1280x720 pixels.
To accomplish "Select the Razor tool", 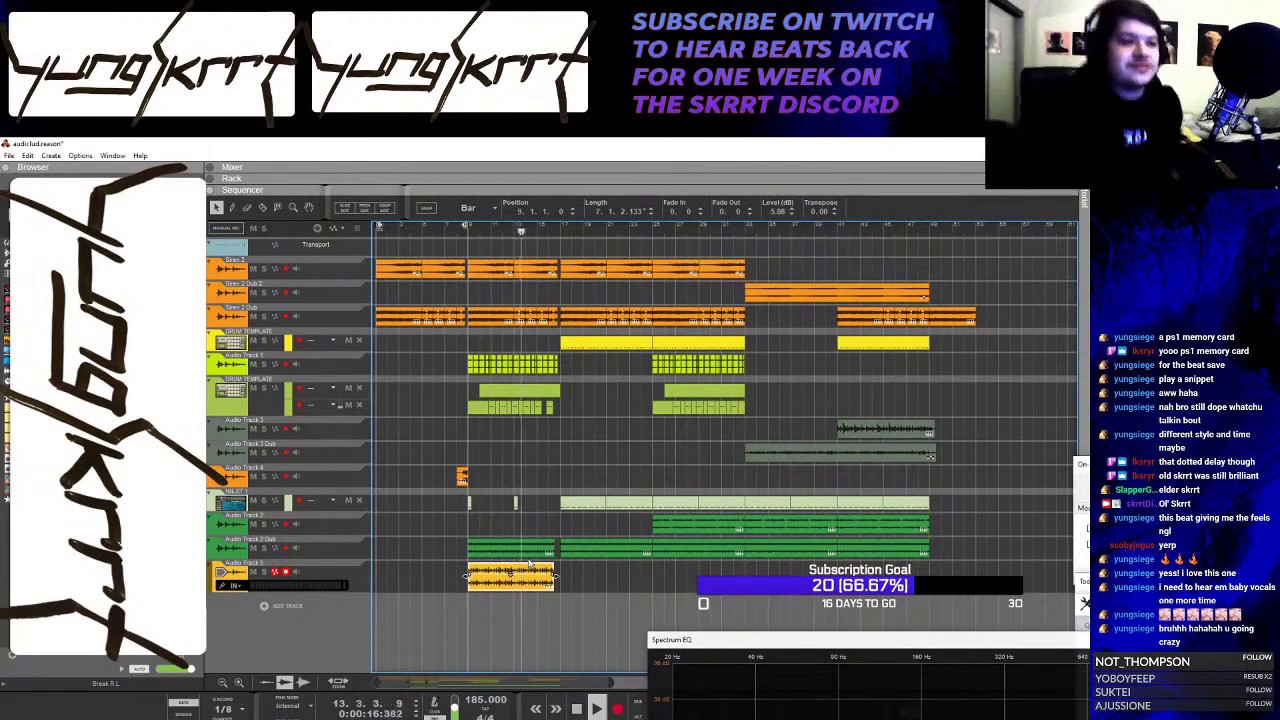I will coord(262,208).
